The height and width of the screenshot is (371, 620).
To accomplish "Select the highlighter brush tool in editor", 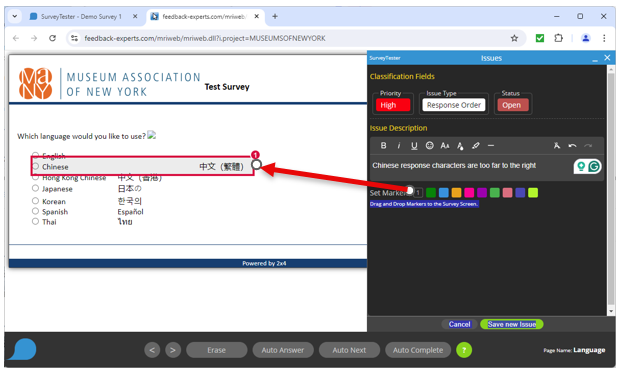I will (476, 146).
